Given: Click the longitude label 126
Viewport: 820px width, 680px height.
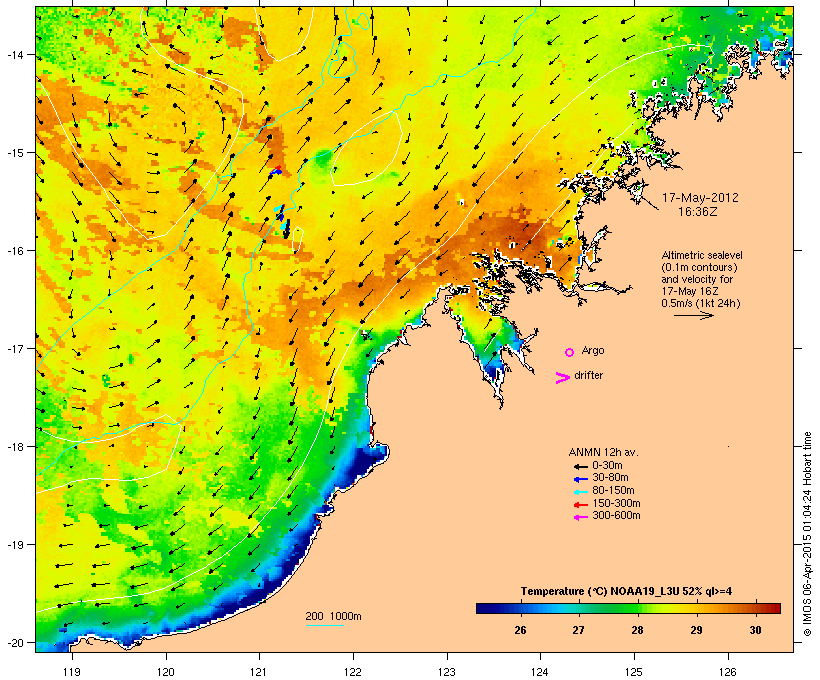Looking at the screenshot, I should coord(727,672).
